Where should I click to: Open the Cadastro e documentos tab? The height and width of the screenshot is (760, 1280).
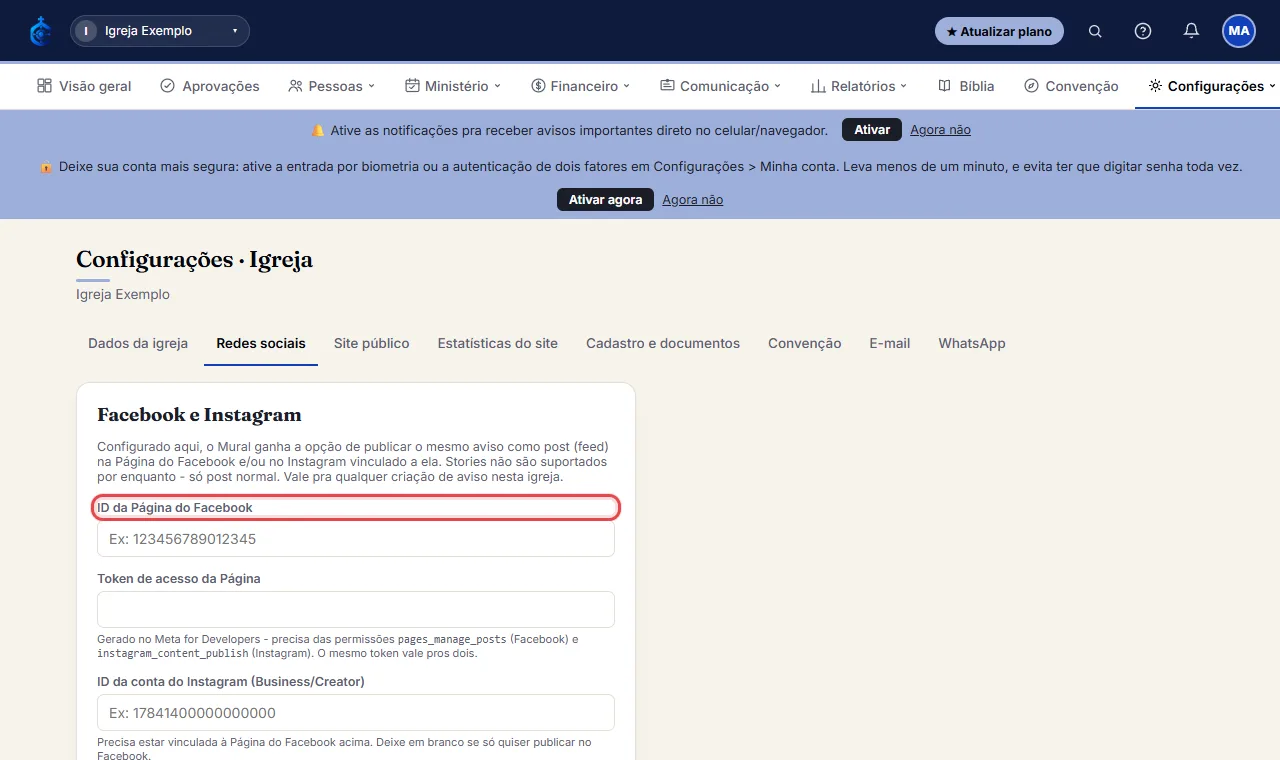coord(663,343)
